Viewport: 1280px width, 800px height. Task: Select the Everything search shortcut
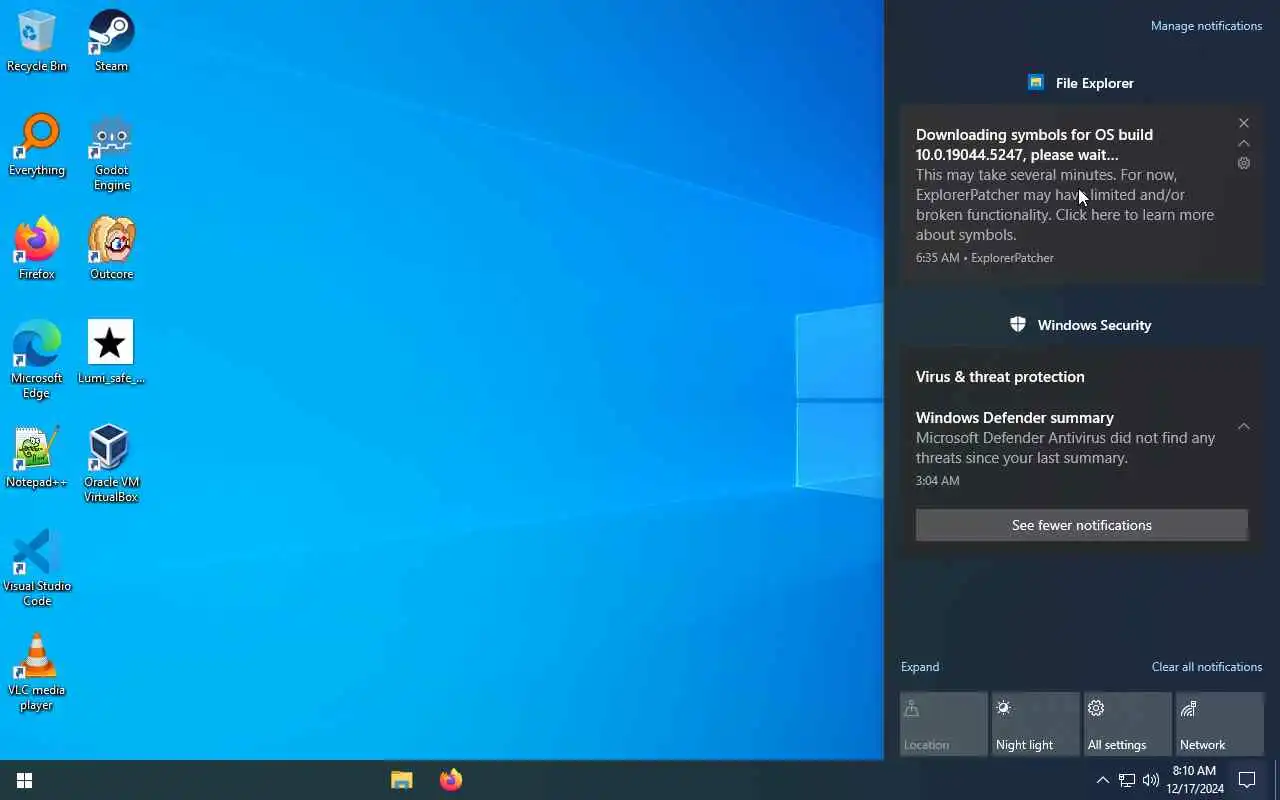(x=37, y=145)
